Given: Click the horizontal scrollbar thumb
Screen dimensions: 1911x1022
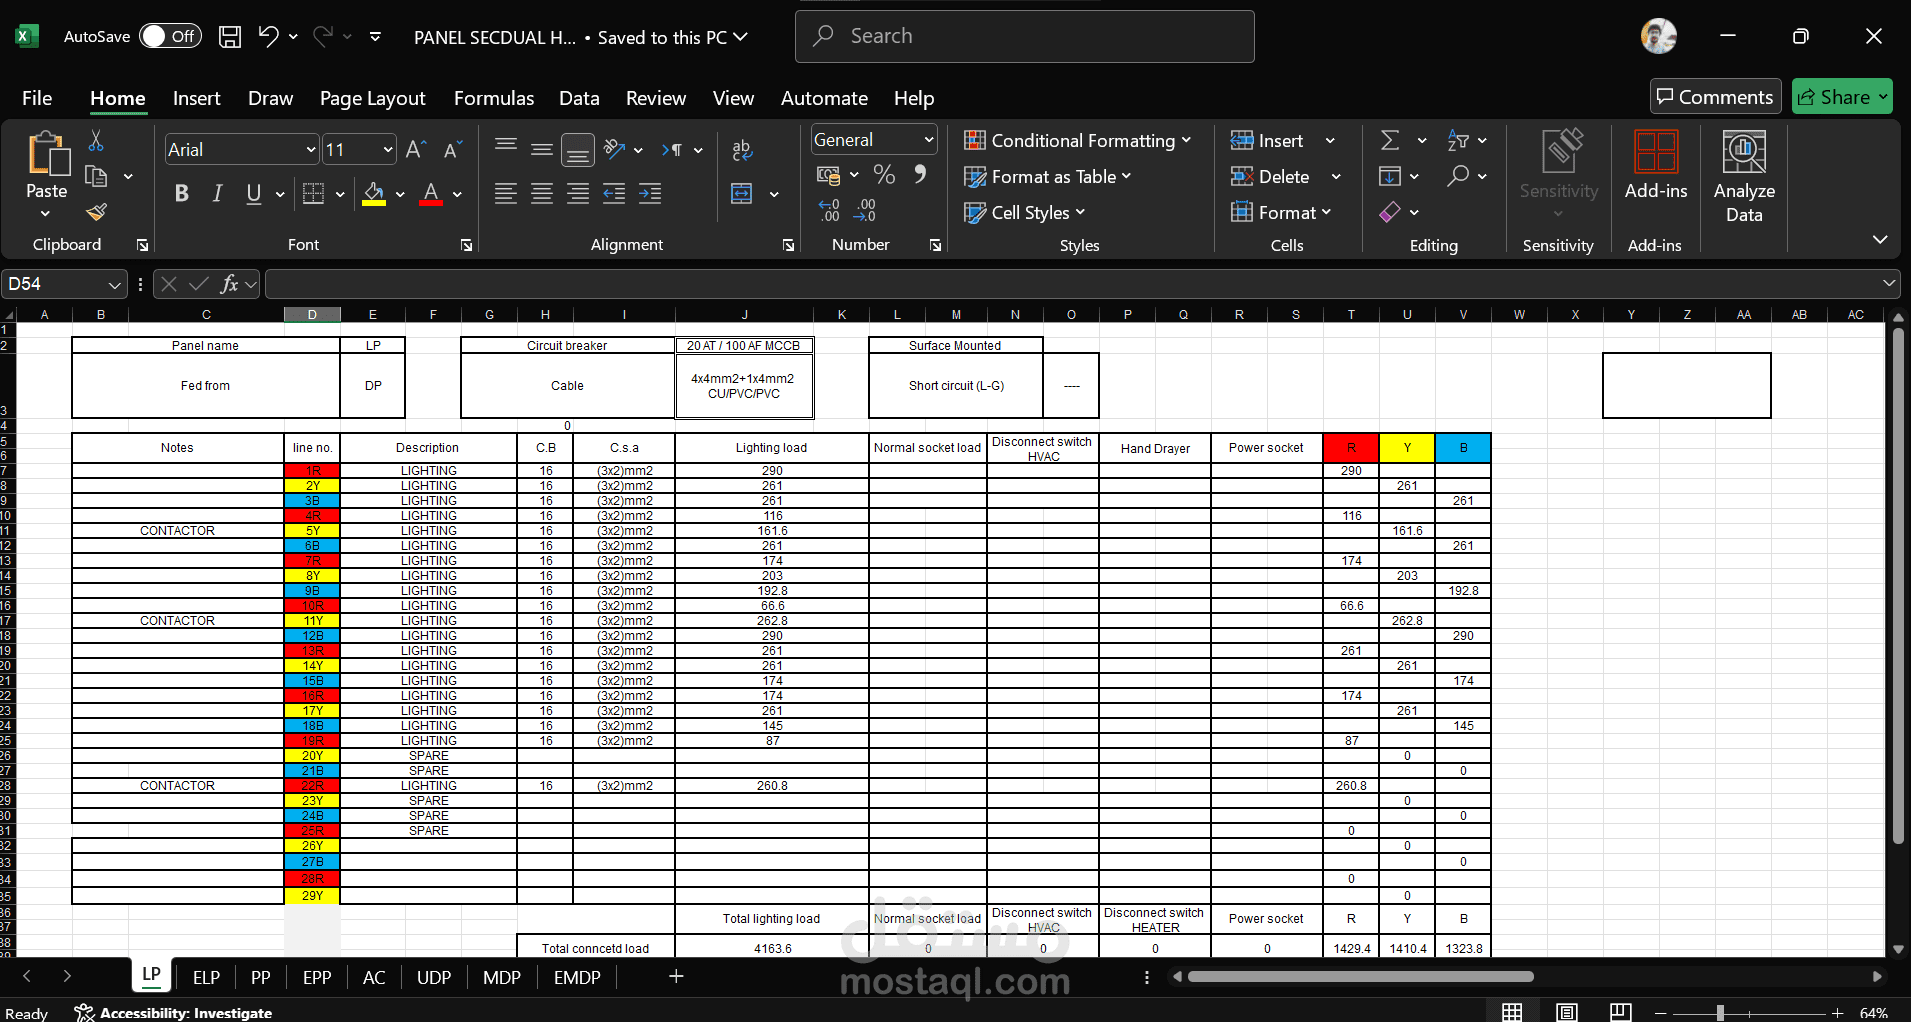Looking at the screenshot, I should click(1360, 976).
